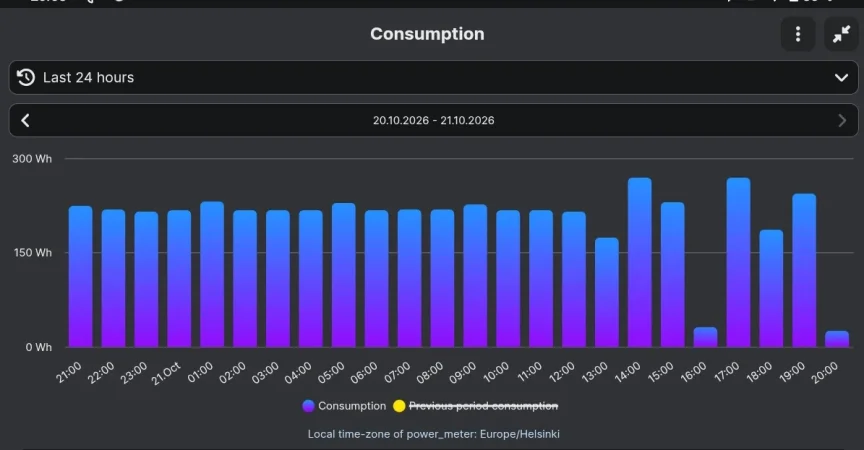The image size is (864, 450).
Task: Click the bar for 23:00
Action: 146,279
